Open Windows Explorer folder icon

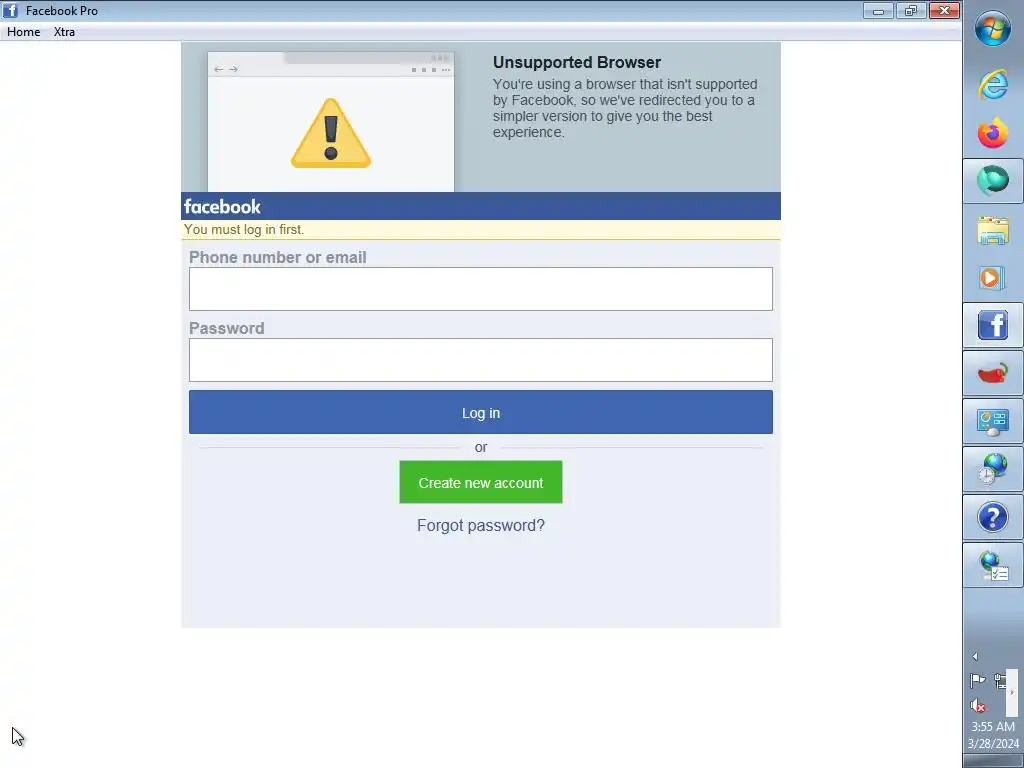(x=993, y=230)
